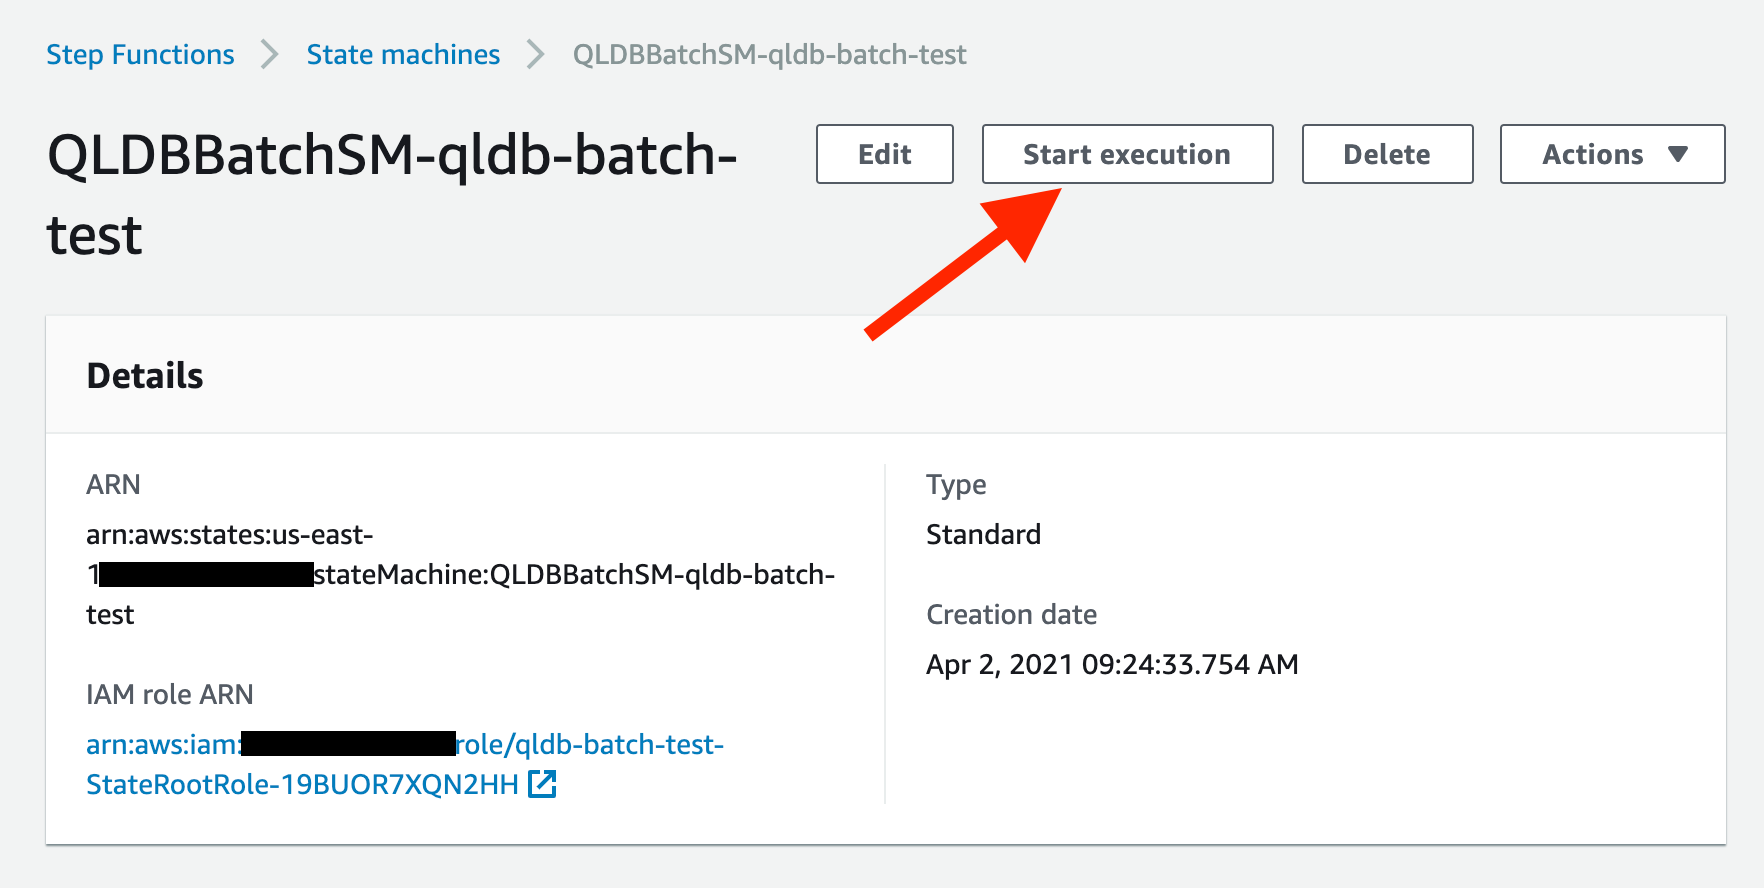
Task: Click the Type field label
Action: (x=956, y=484)
